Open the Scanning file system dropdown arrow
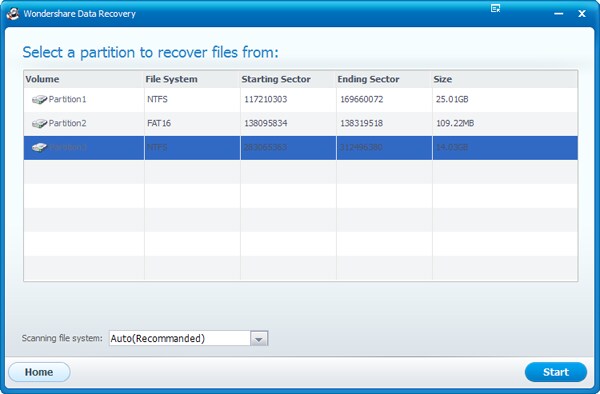 (x=259, y=339)
